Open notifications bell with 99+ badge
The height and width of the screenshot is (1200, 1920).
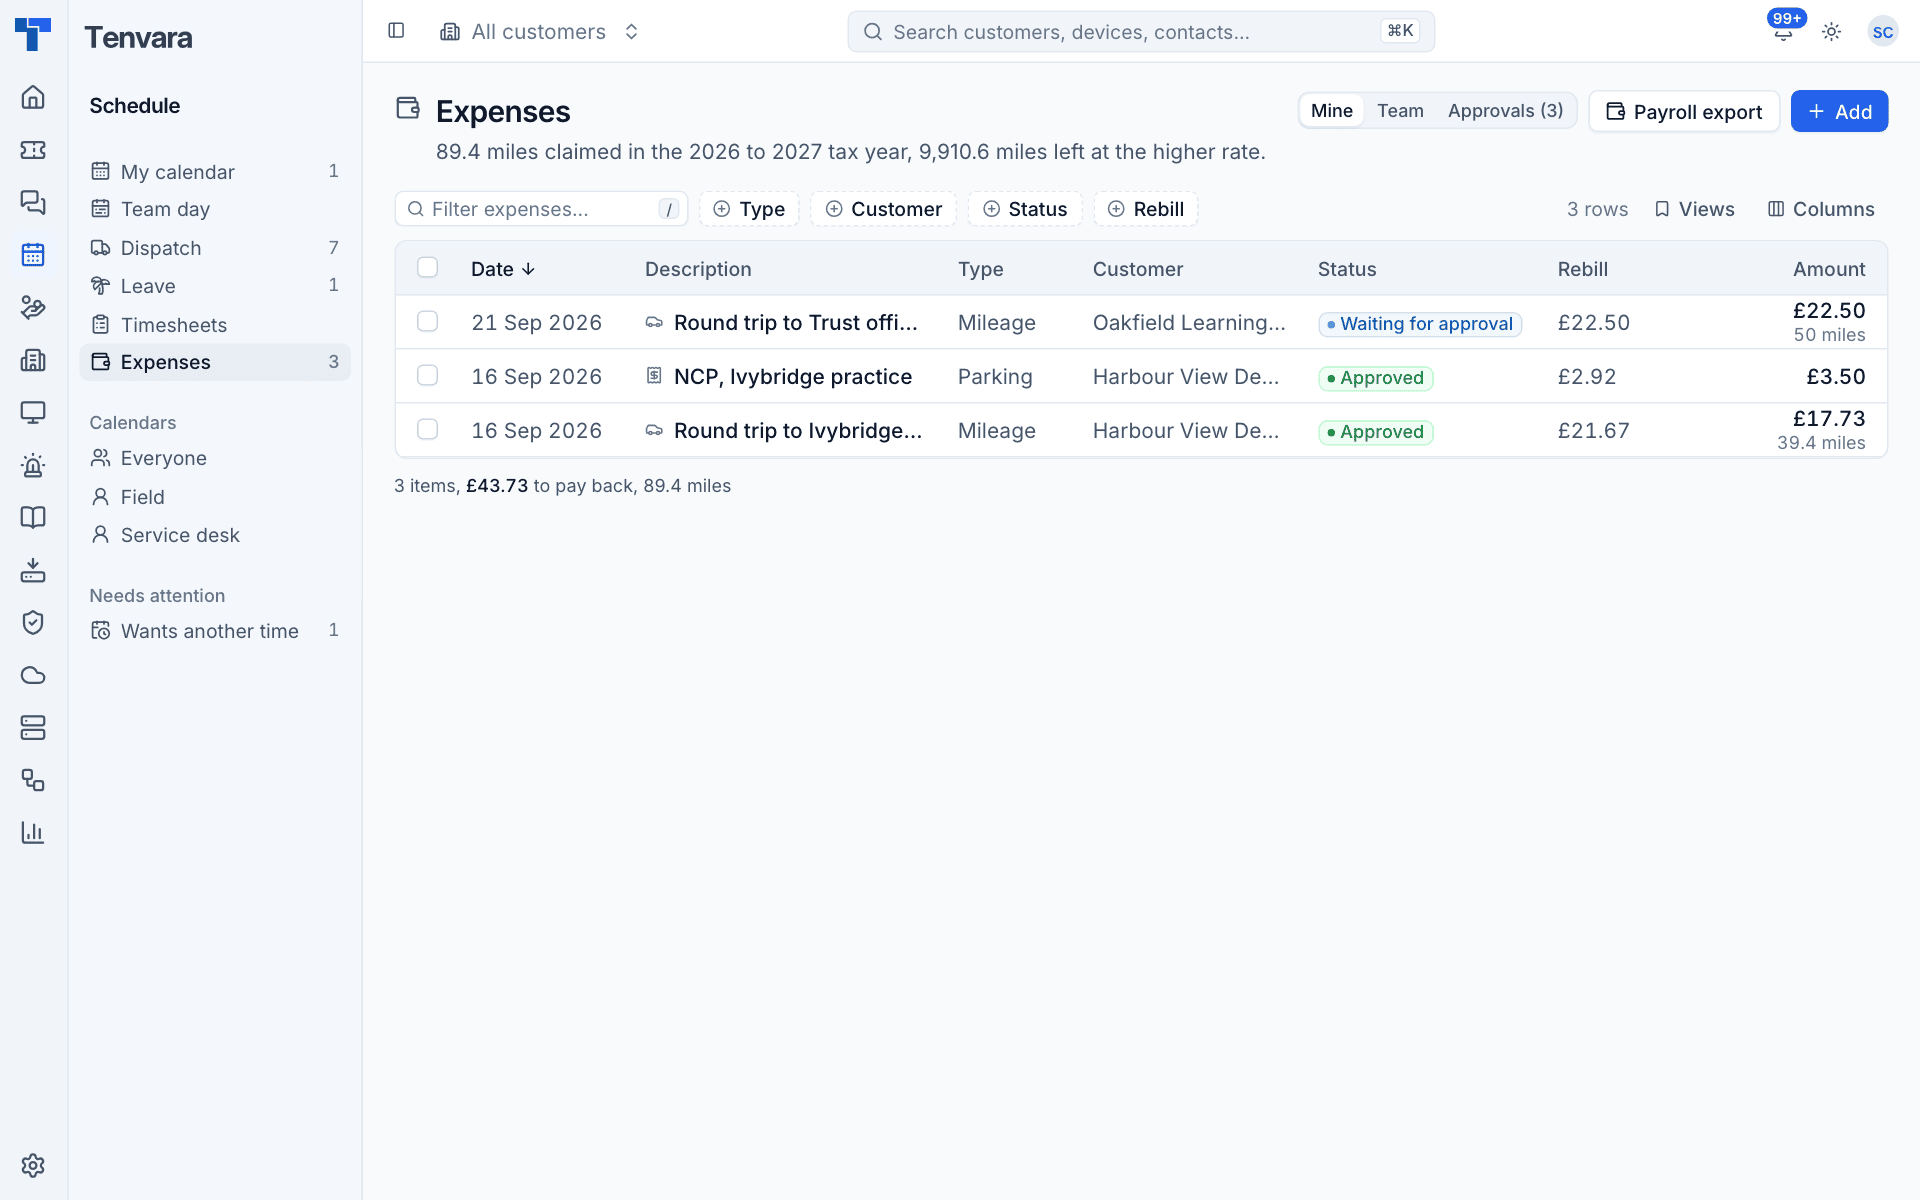[x=1783, y=31]
